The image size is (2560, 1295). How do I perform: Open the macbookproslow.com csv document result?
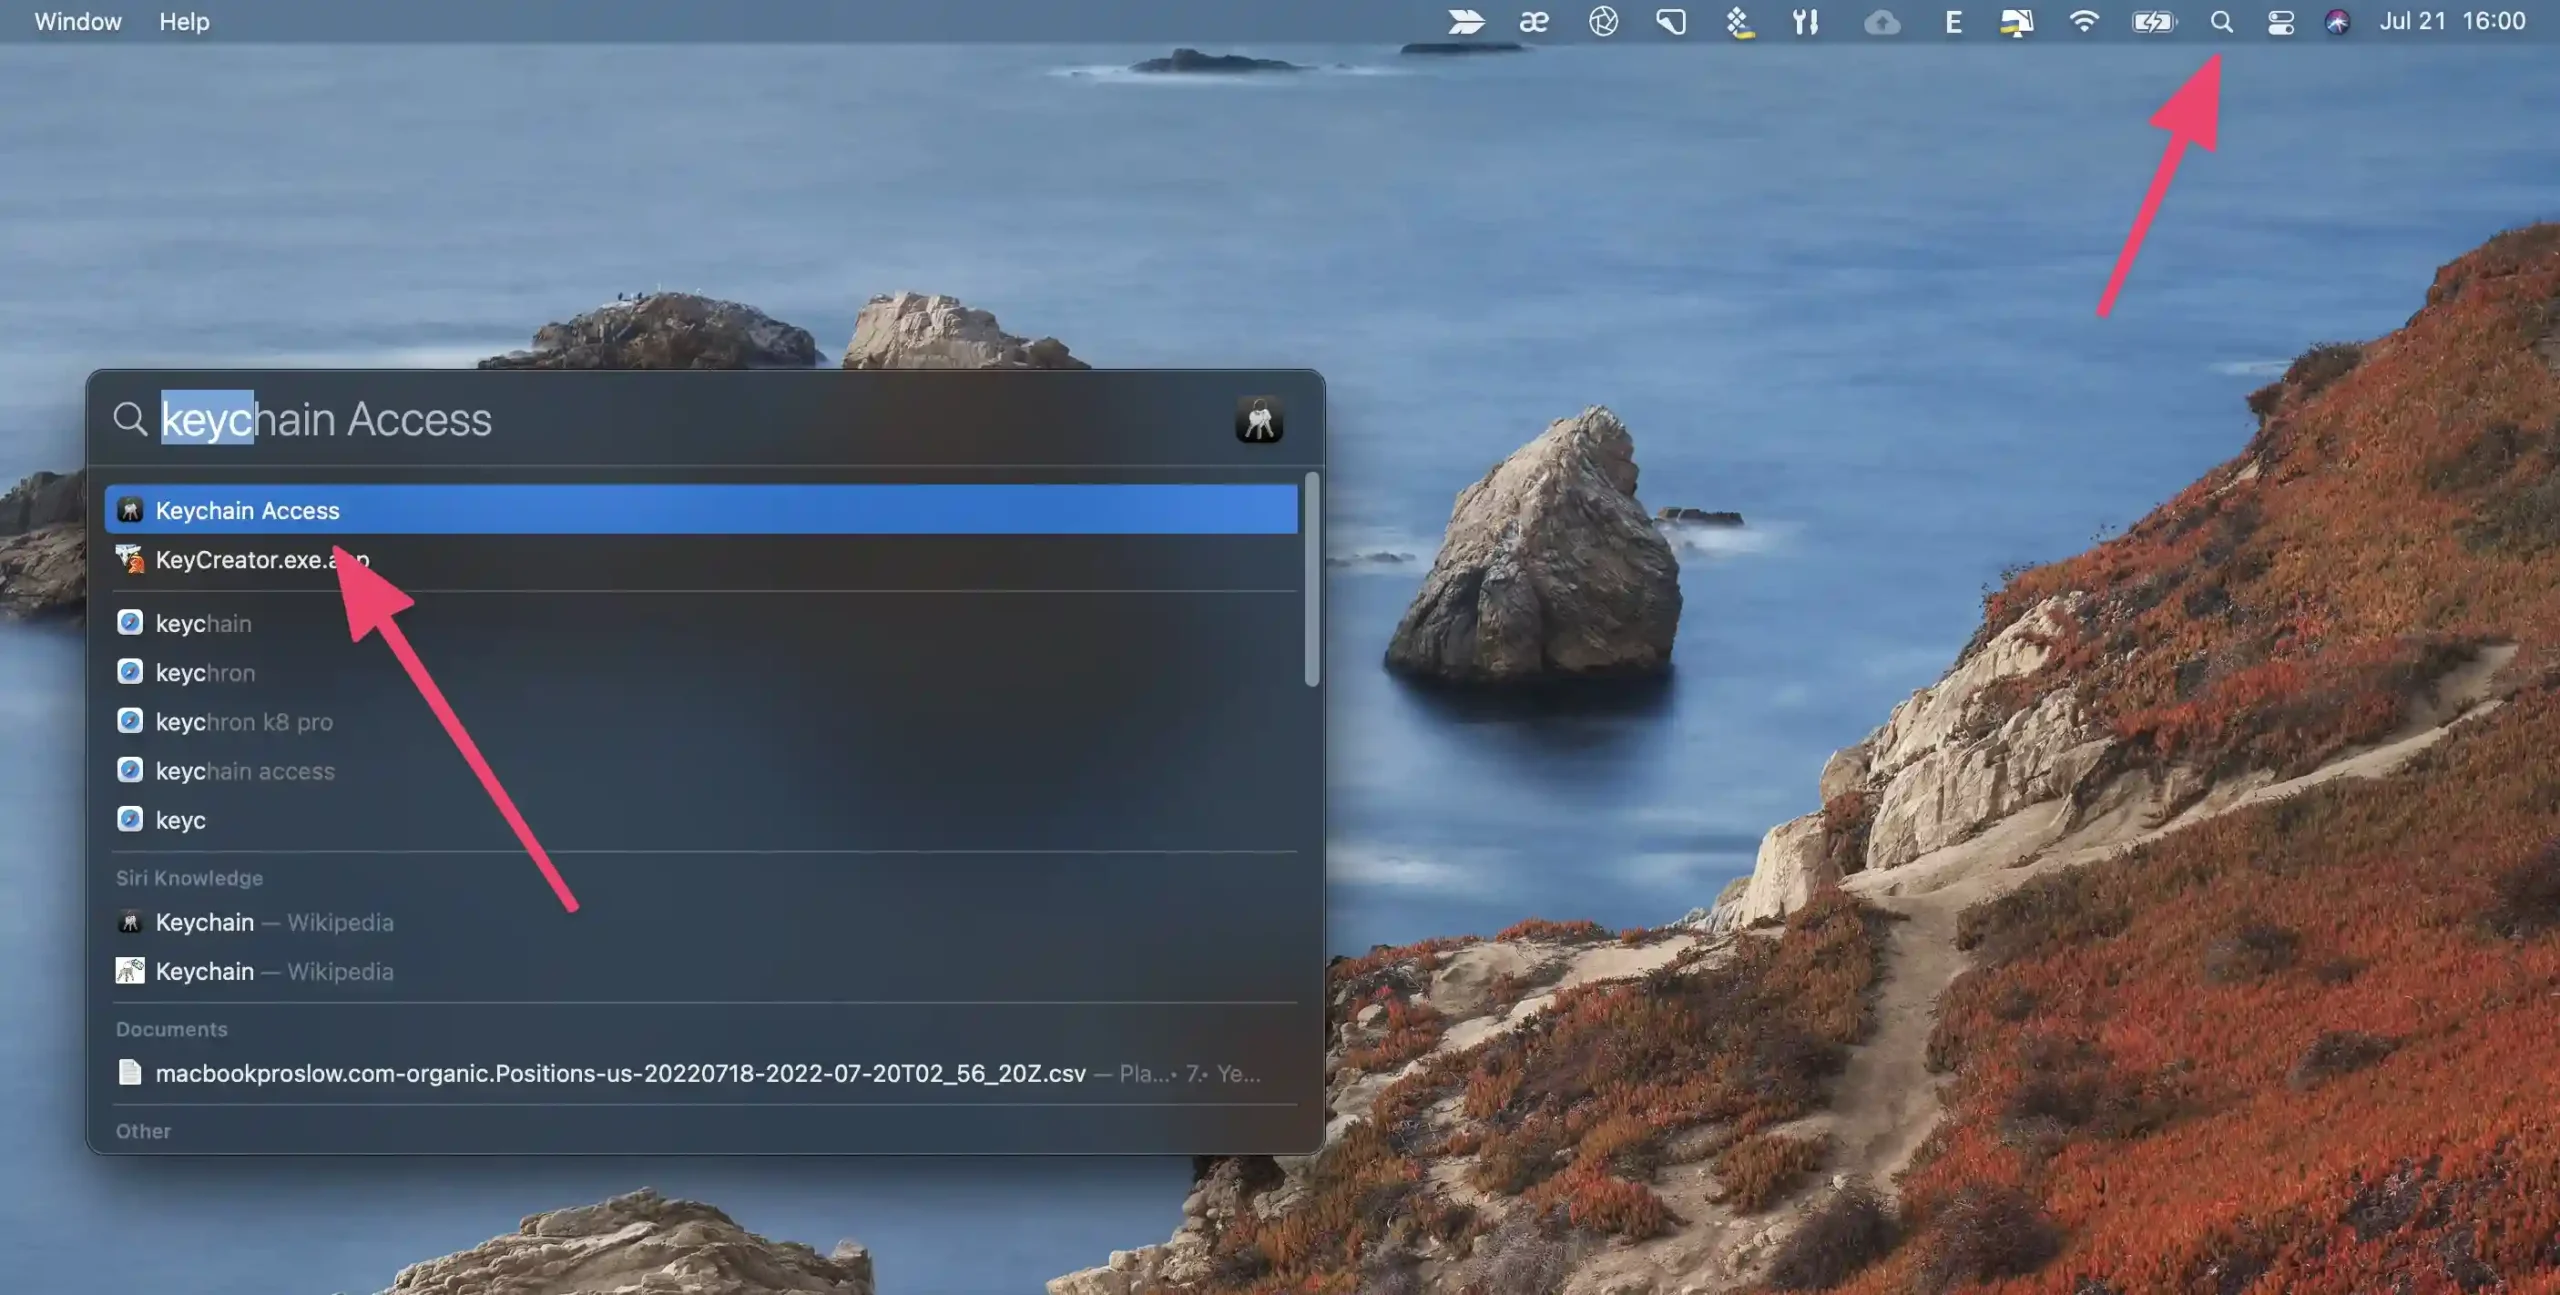pos(701,1073)
